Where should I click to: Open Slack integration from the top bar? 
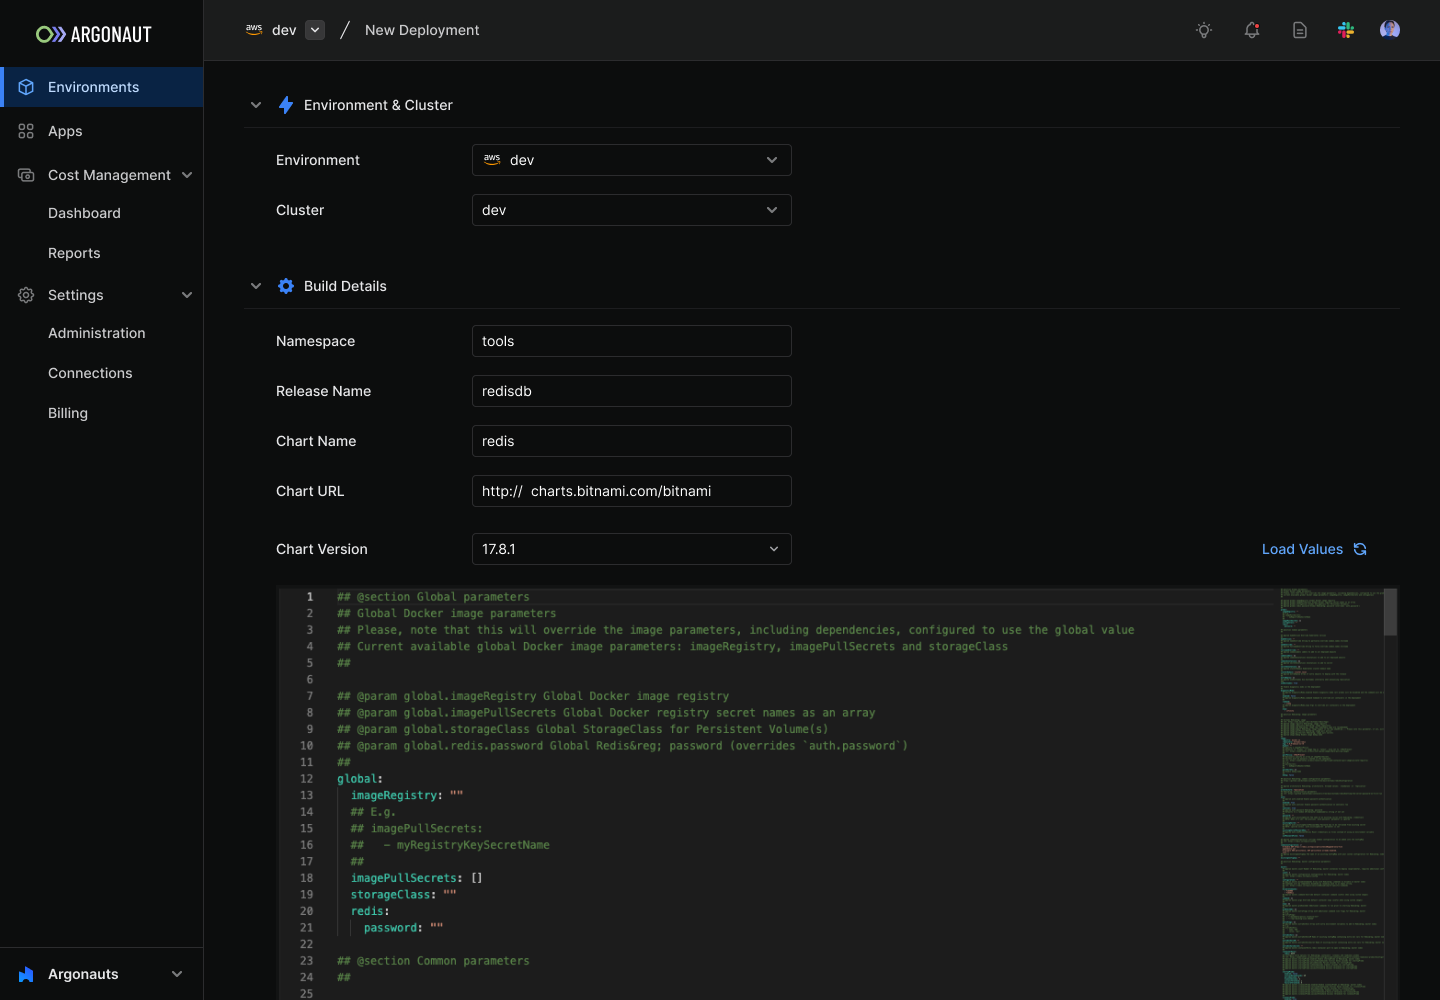[1346, 30]
